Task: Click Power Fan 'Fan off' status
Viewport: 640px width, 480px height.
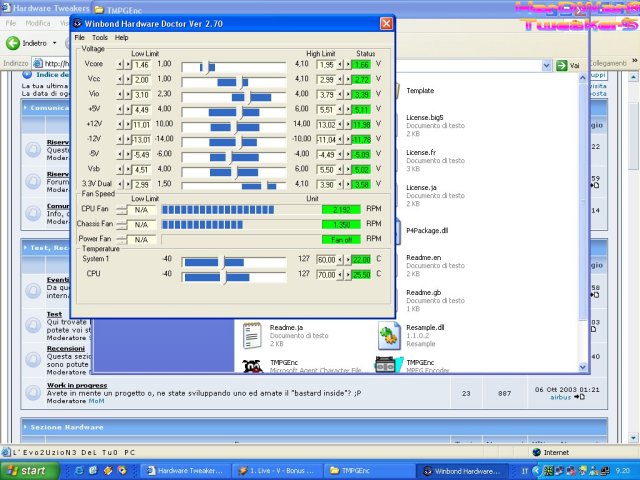Action: click(341, 240)
